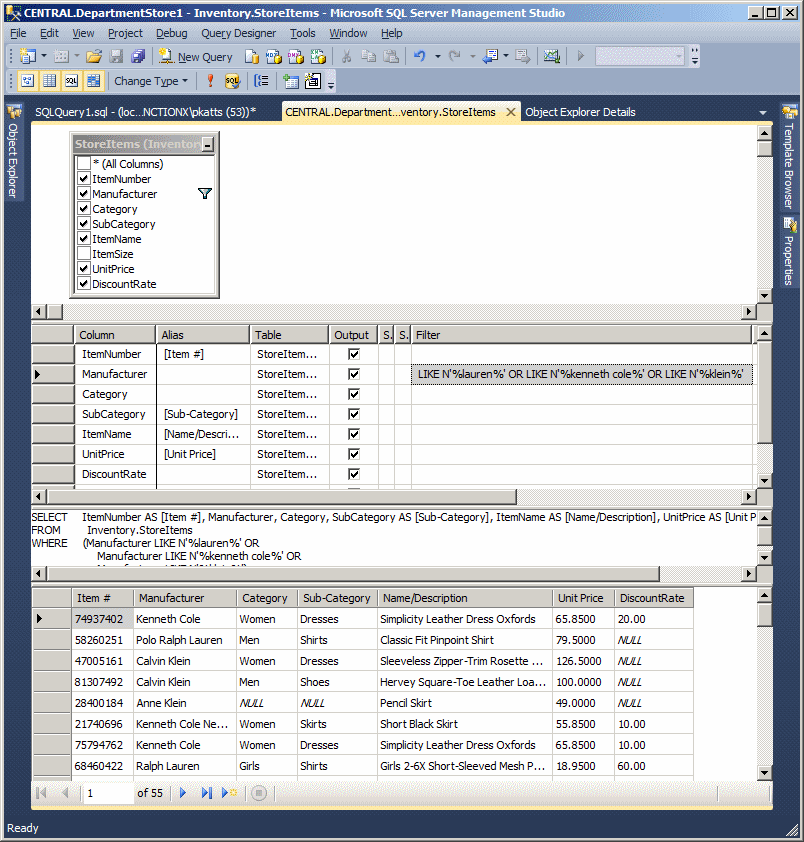
Task: Click the Analysis Services MDX Query icon
Action: coord(273,56)
